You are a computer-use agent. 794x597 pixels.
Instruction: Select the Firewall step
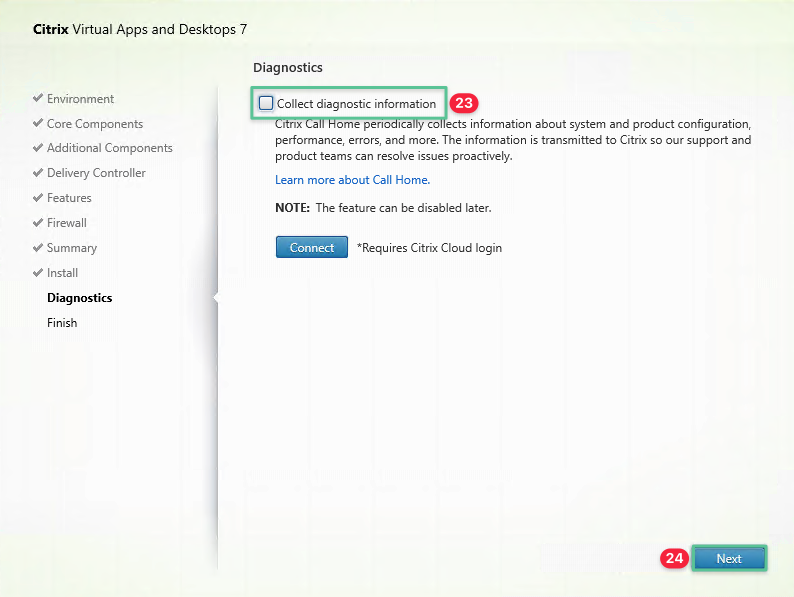[66, 223]
